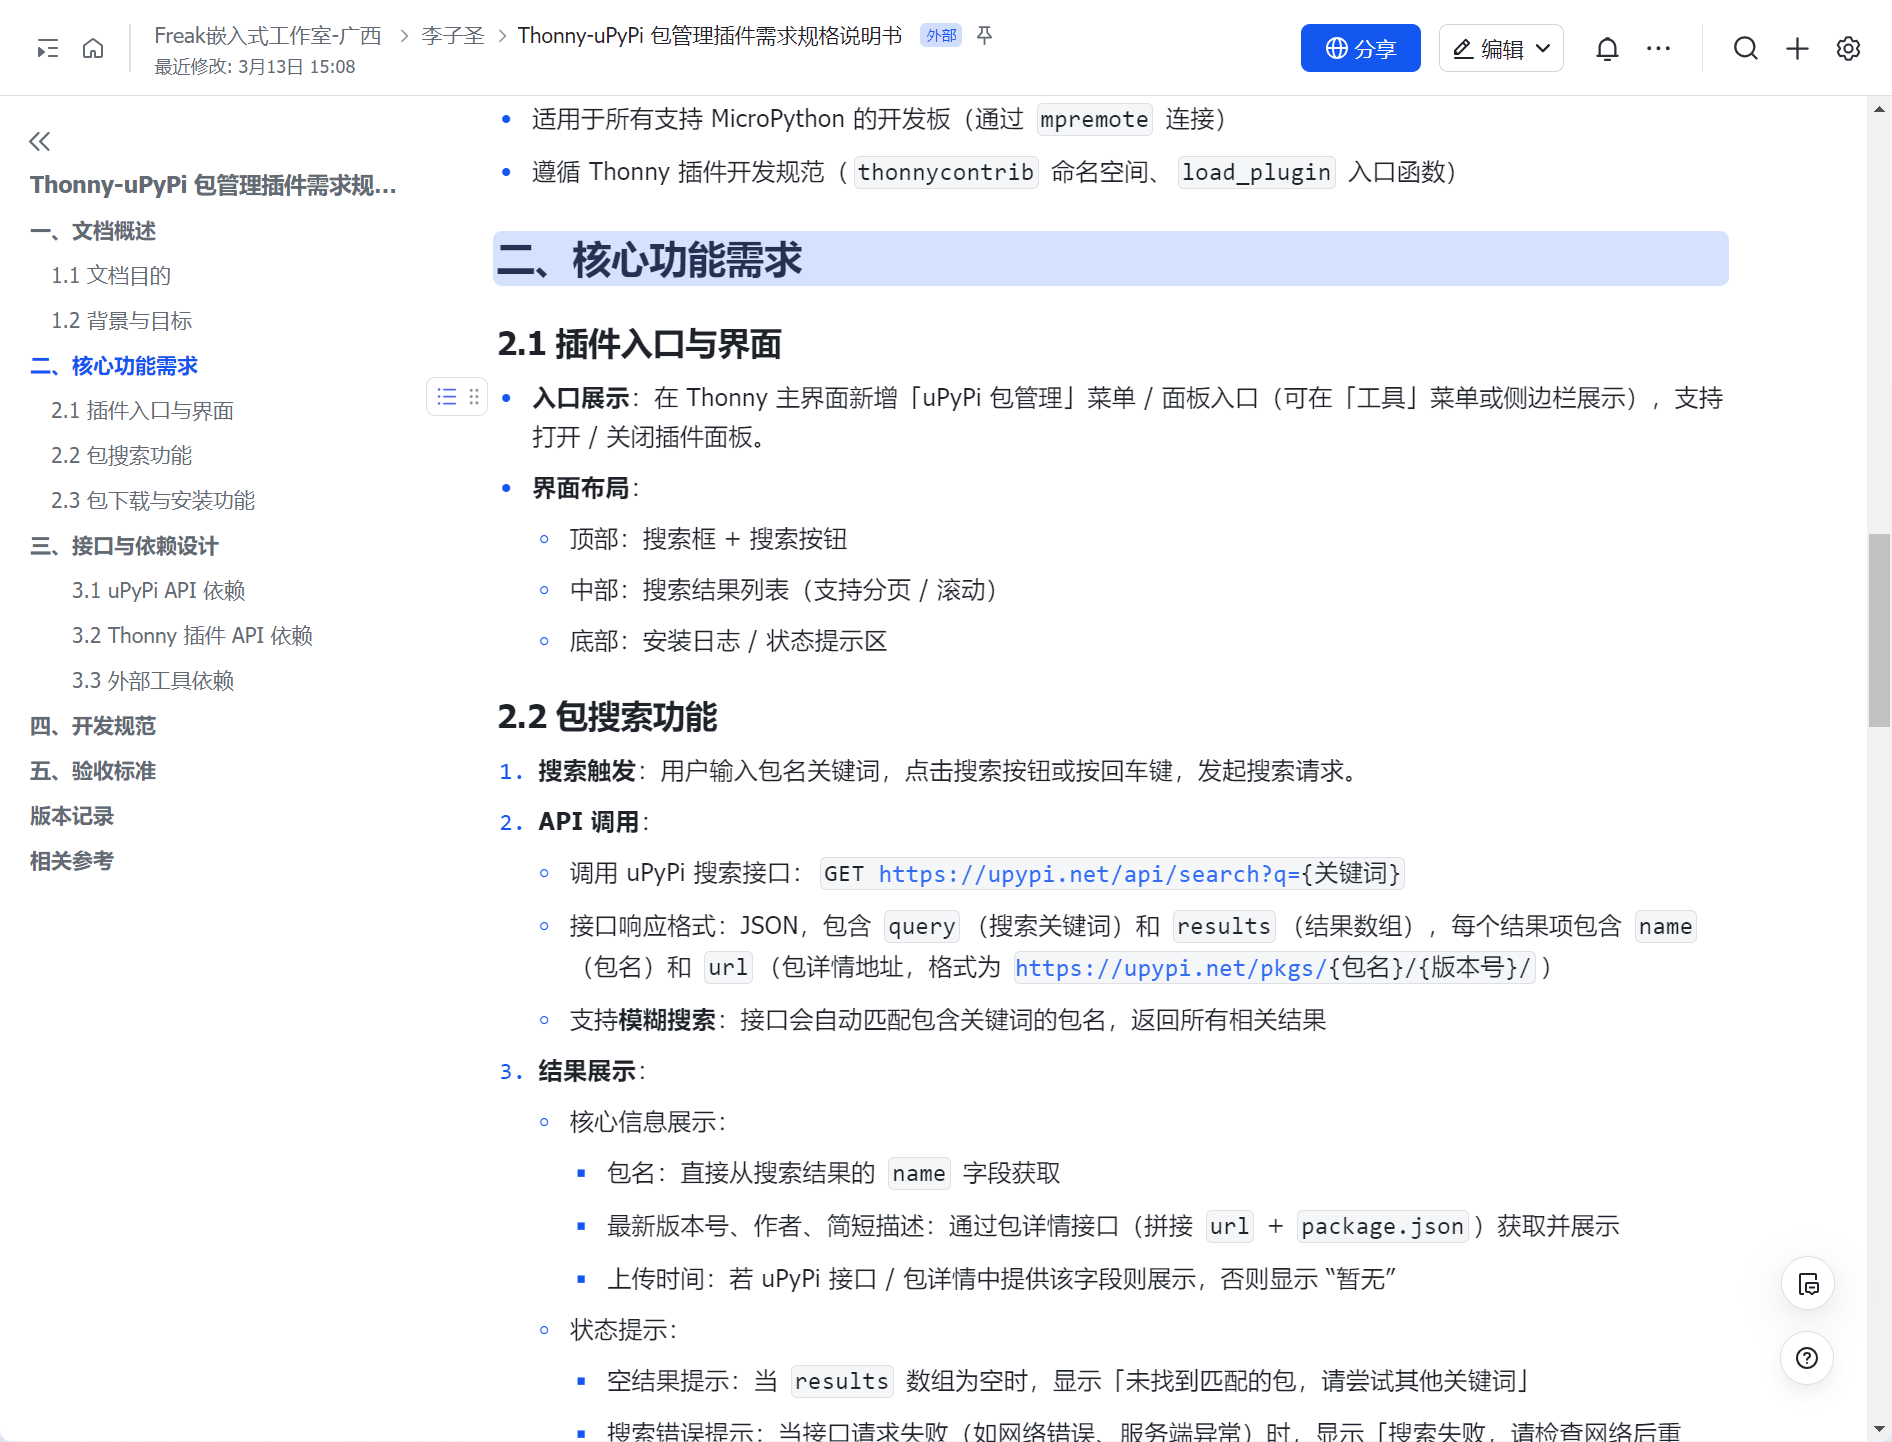Click the inline code package.json
The height and width of the screenshot is (1442, 1892).
(1383, 1227)
